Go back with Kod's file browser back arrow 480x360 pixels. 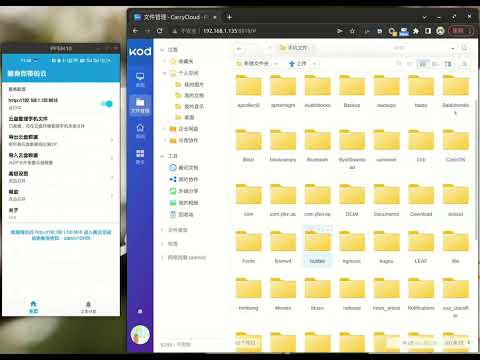tap(239, 48)
